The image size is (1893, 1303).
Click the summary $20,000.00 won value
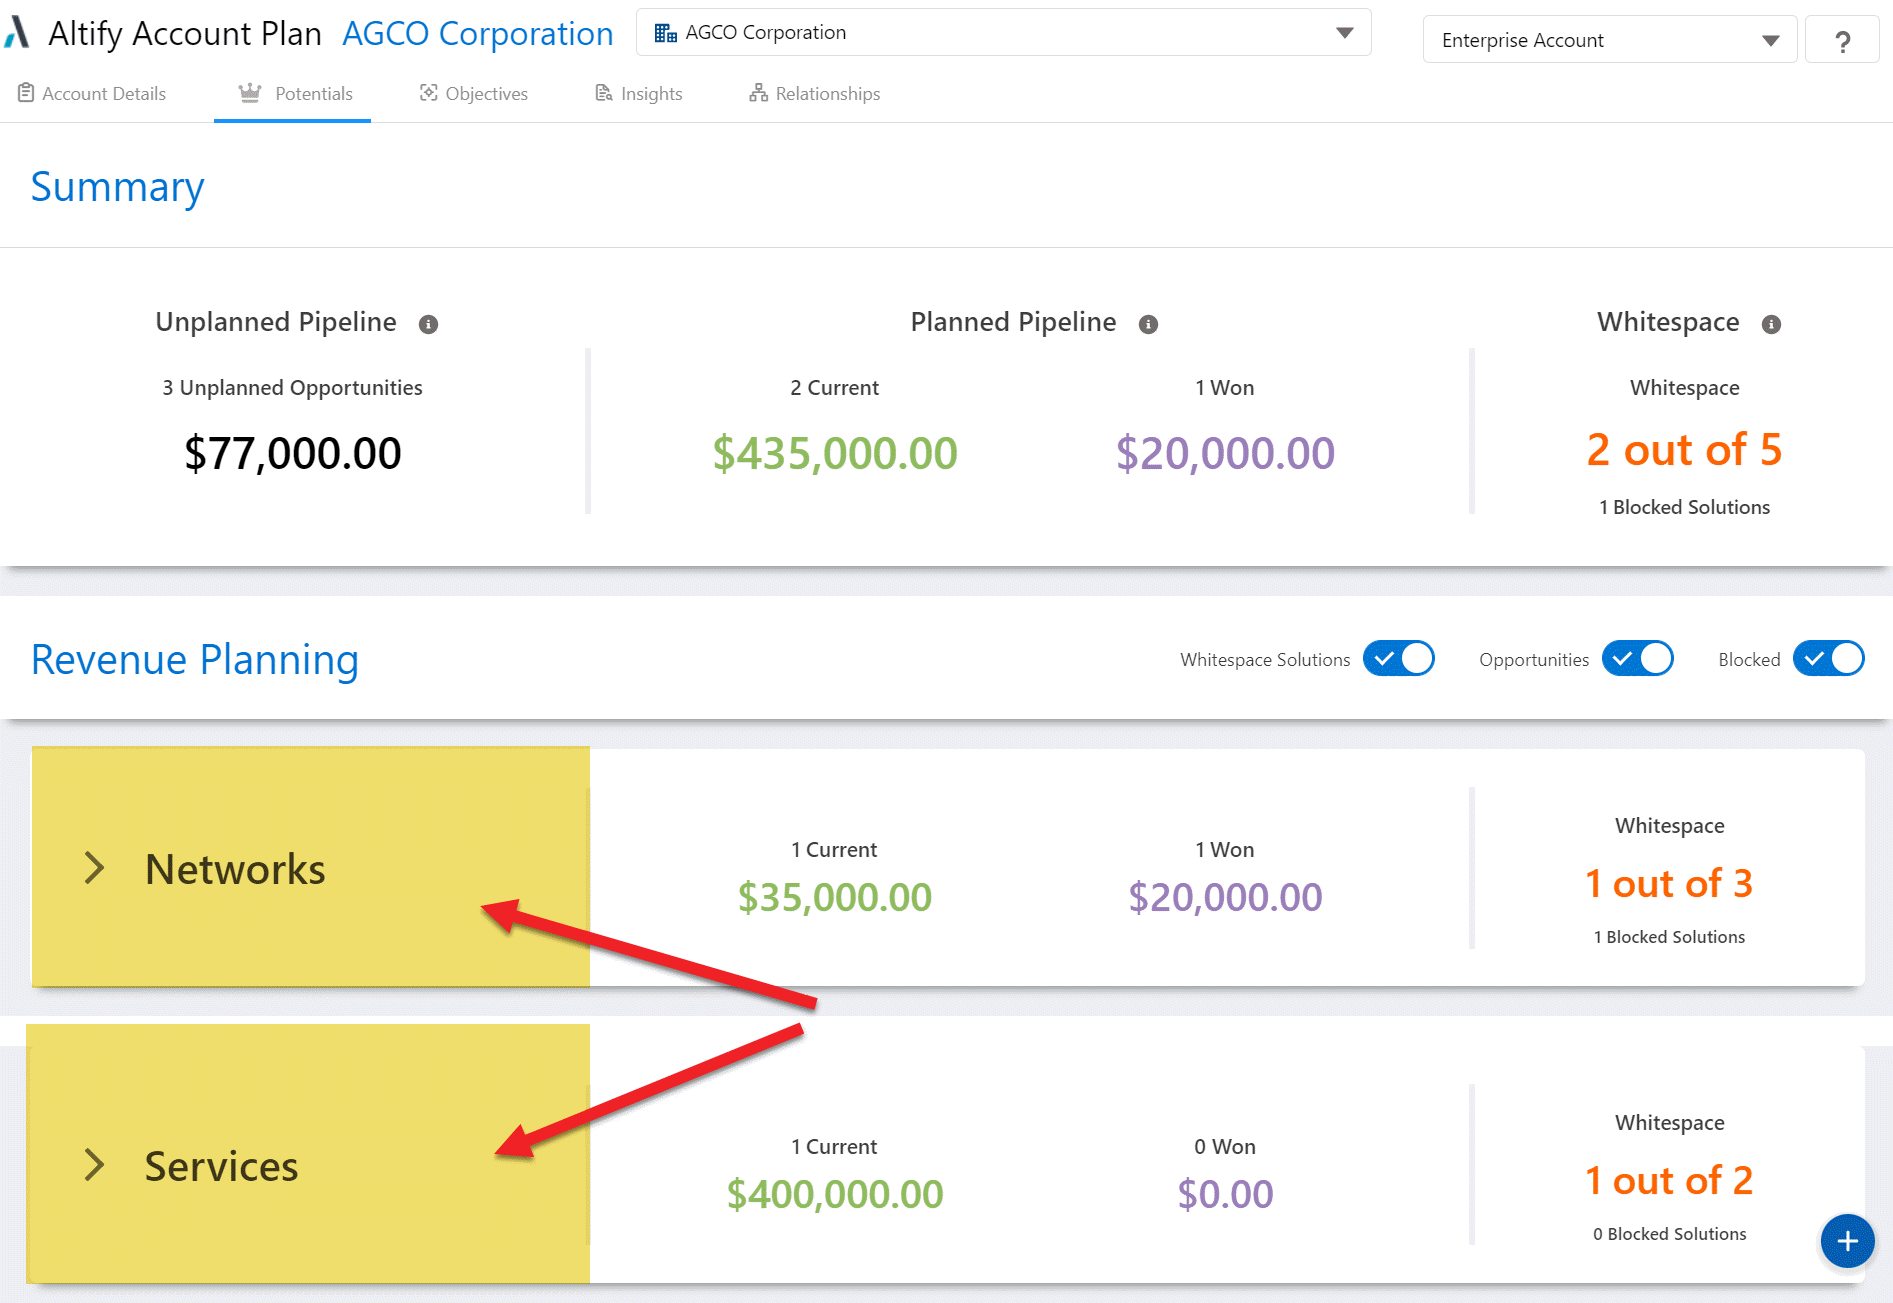(x=1225, y=453)
